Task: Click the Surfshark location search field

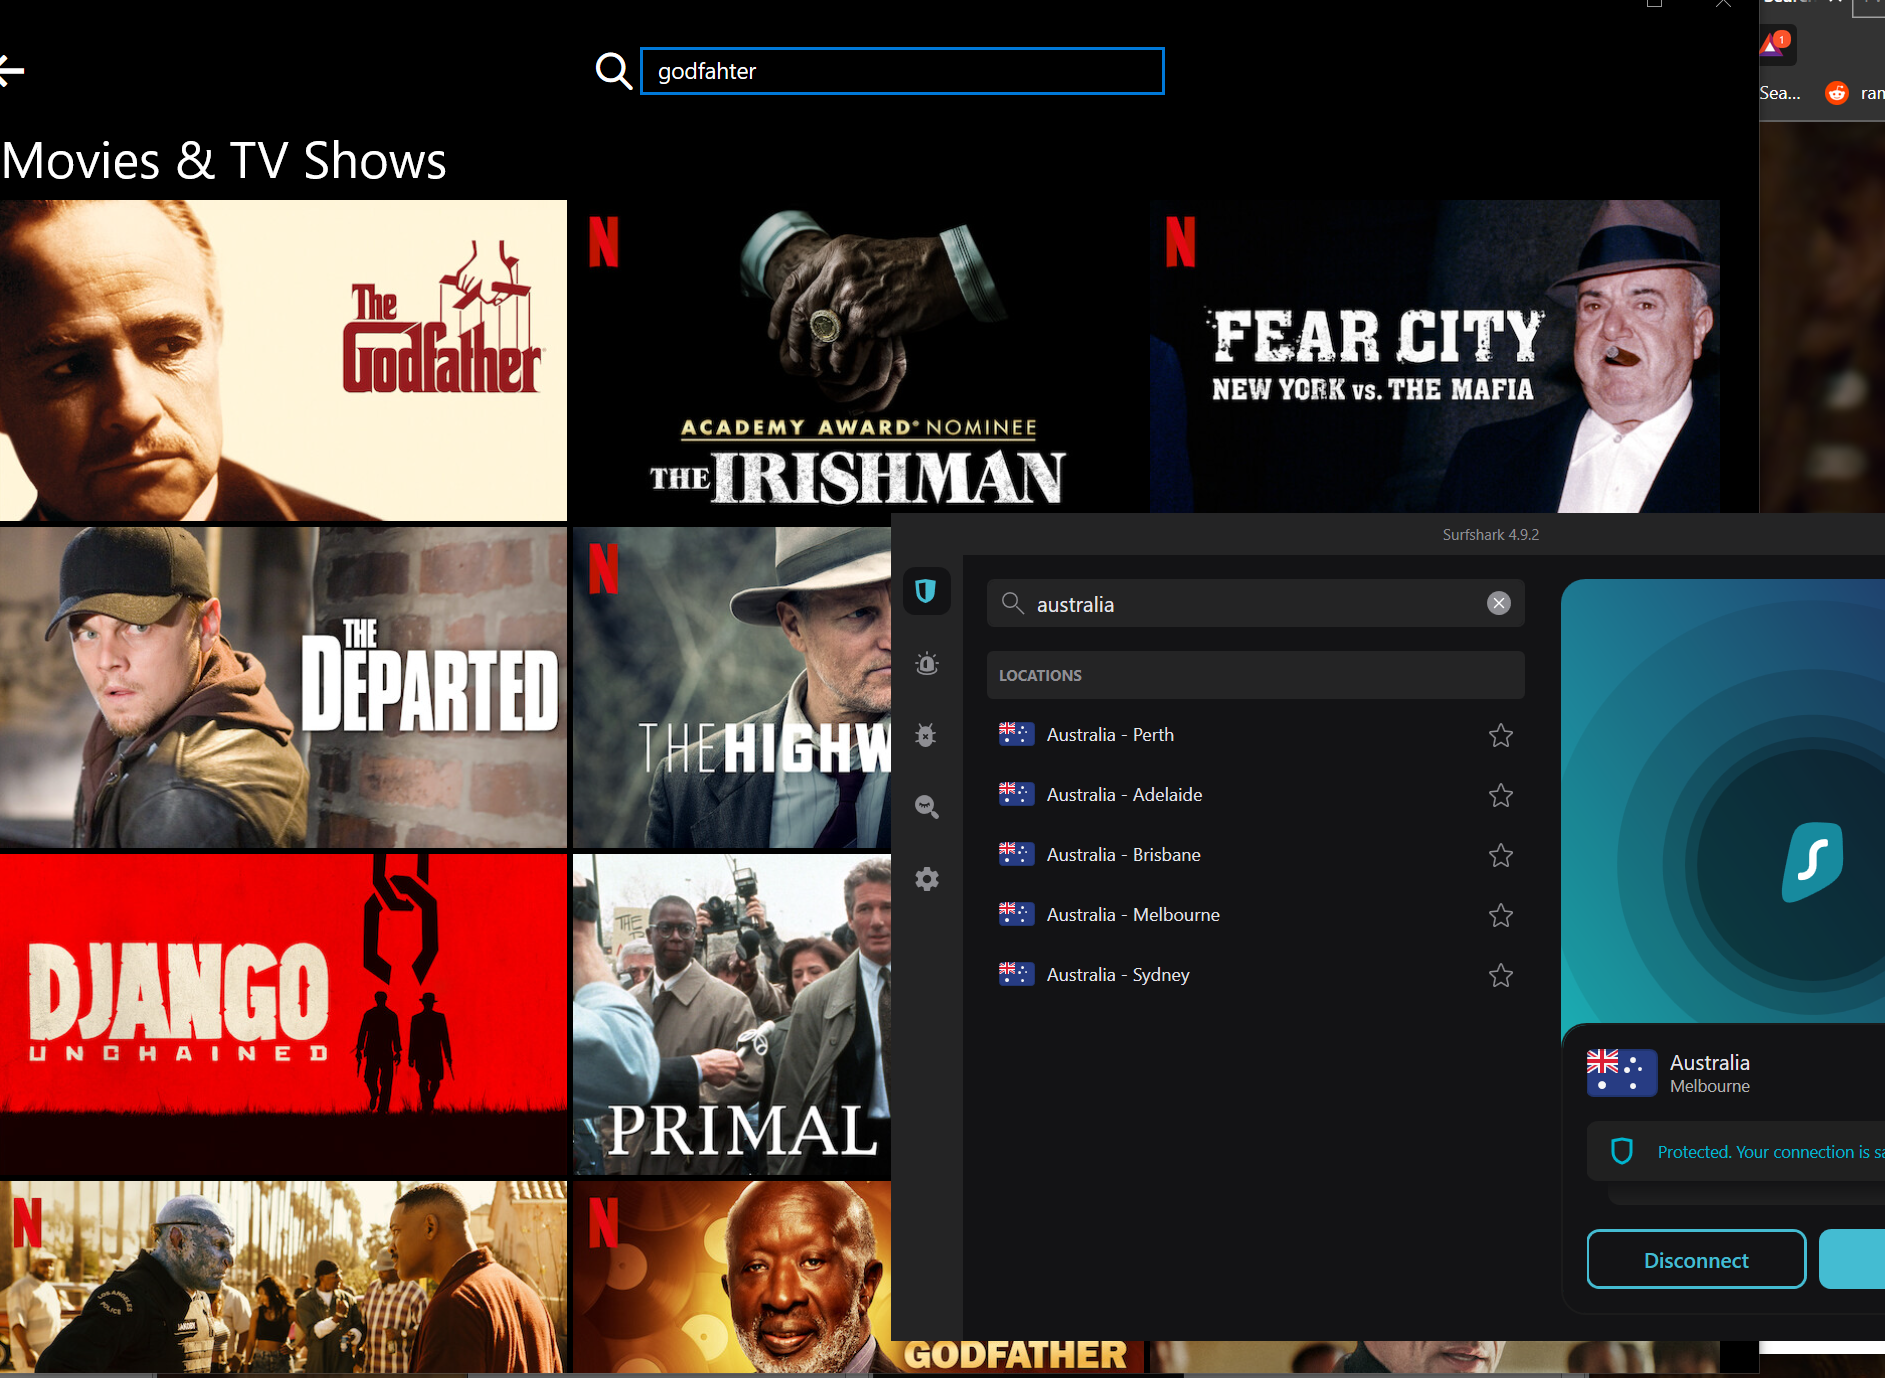Action: pos(1255,603)
